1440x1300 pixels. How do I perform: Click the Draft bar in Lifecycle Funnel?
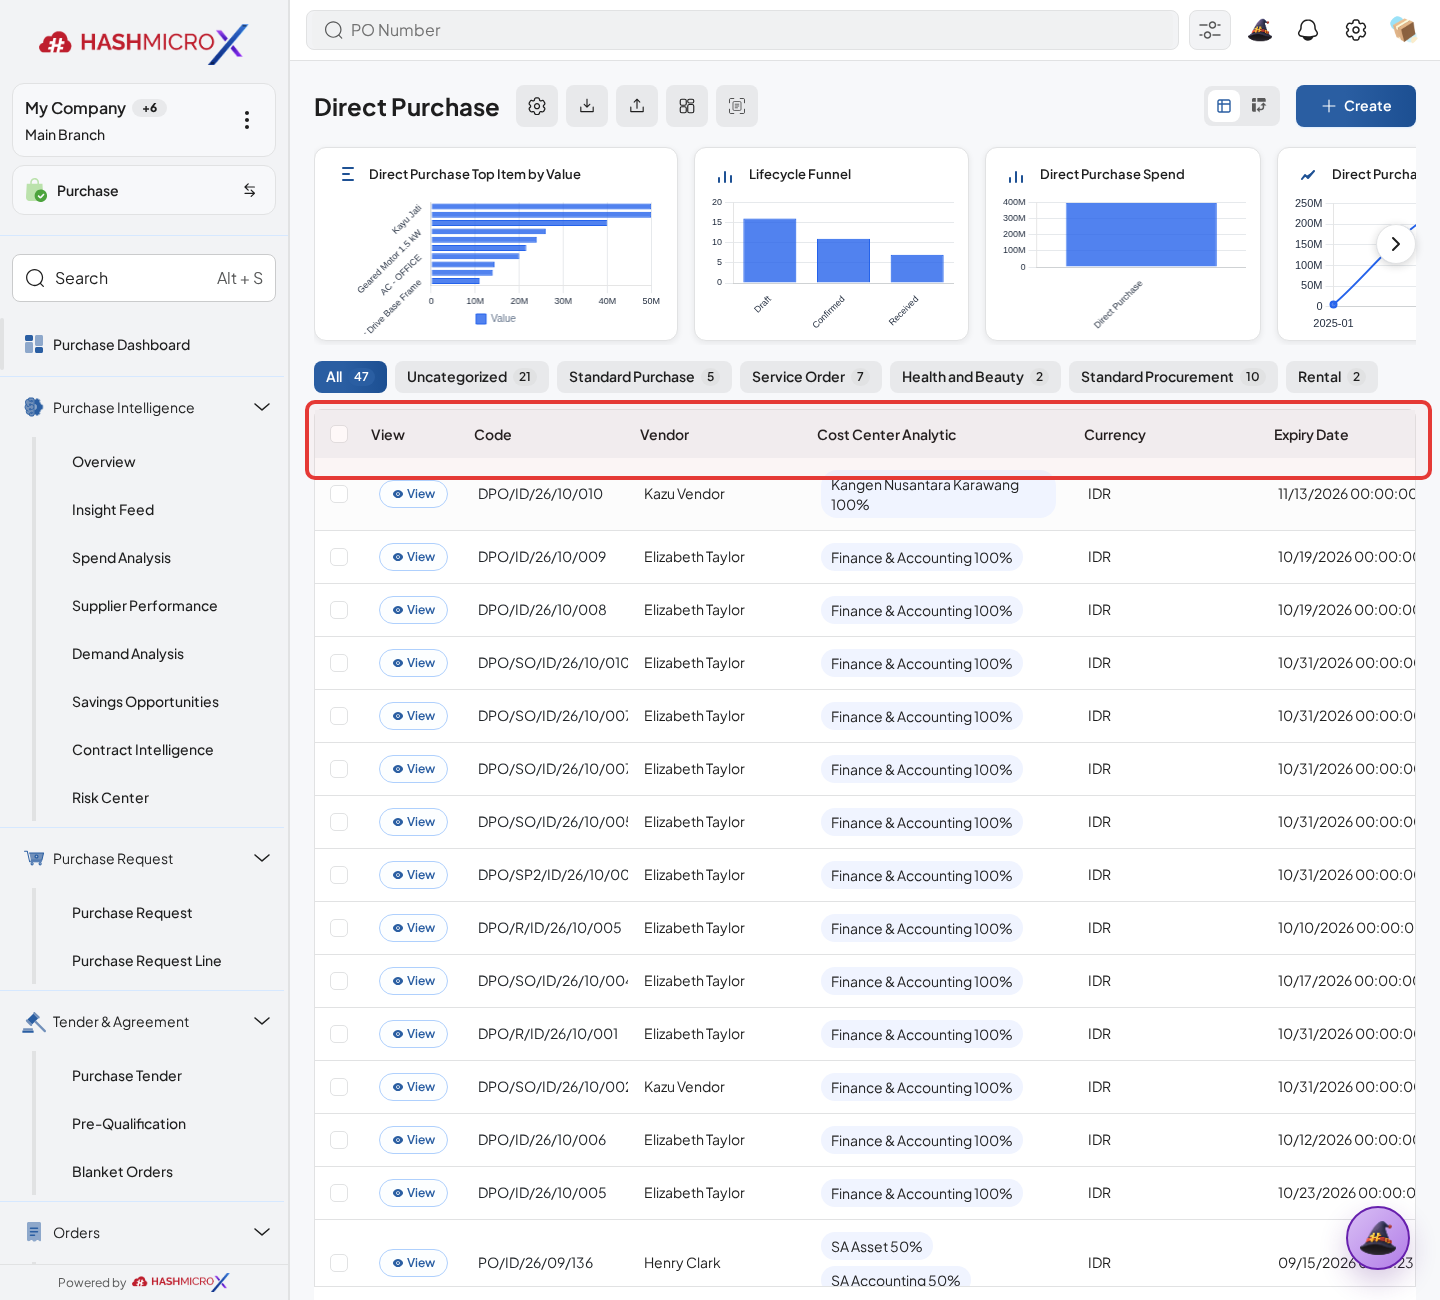tap(770, 250)
